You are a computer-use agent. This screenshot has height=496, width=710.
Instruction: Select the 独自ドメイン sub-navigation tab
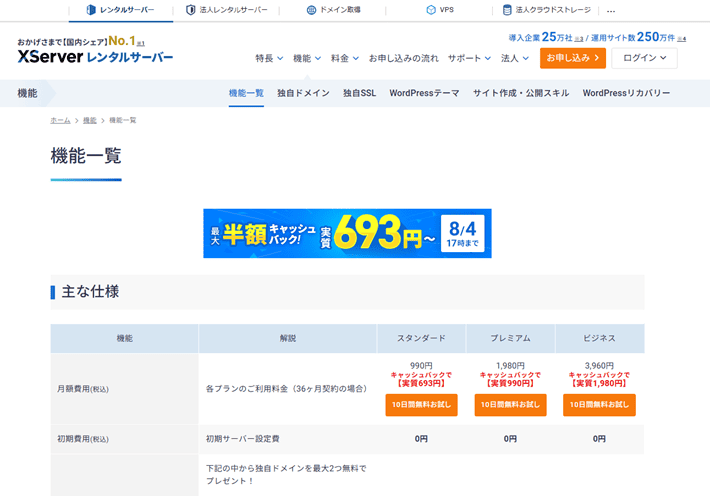click(x=303, y=93)
